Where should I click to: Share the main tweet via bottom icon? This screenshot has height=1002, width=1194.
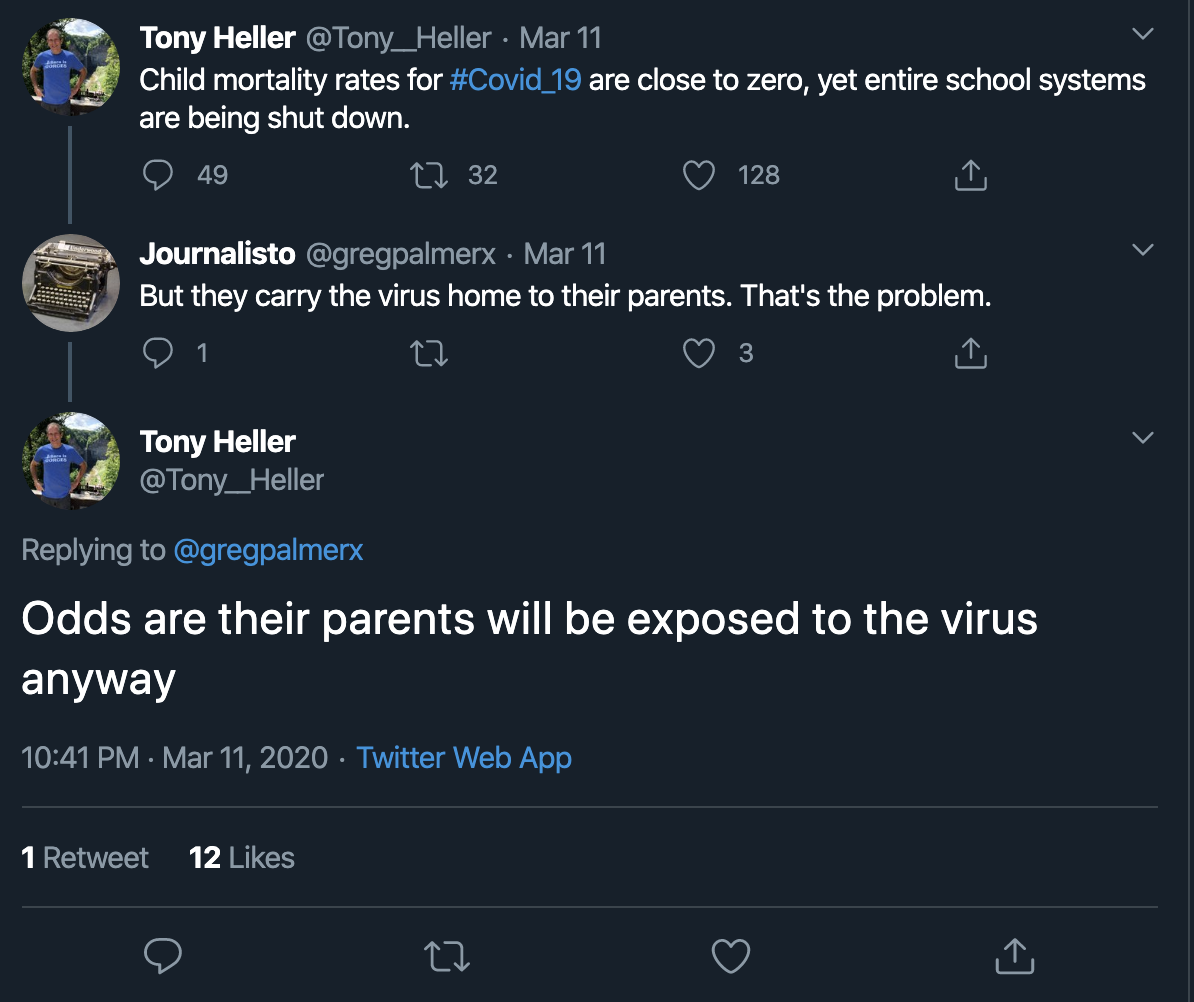click(1014, 956)
